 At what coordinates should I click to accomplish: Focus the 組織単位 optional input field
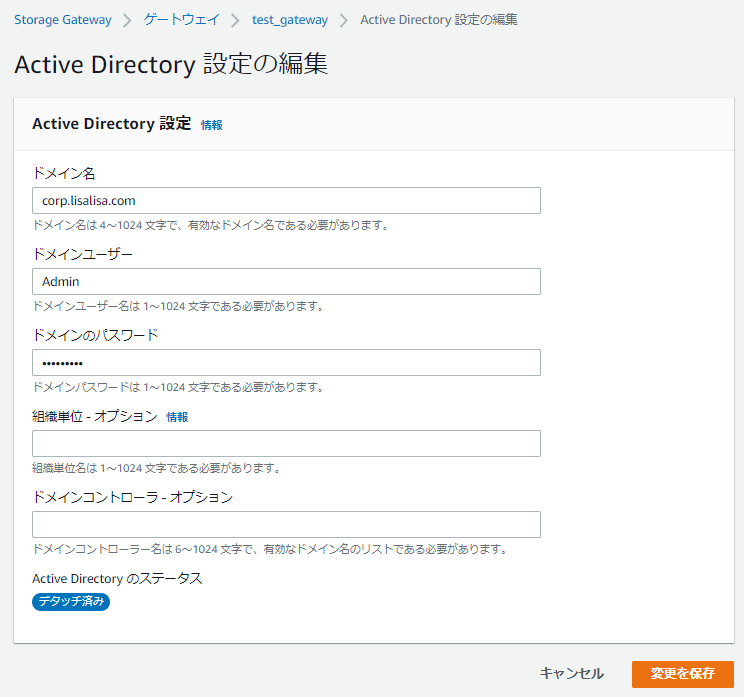[286, 444]
